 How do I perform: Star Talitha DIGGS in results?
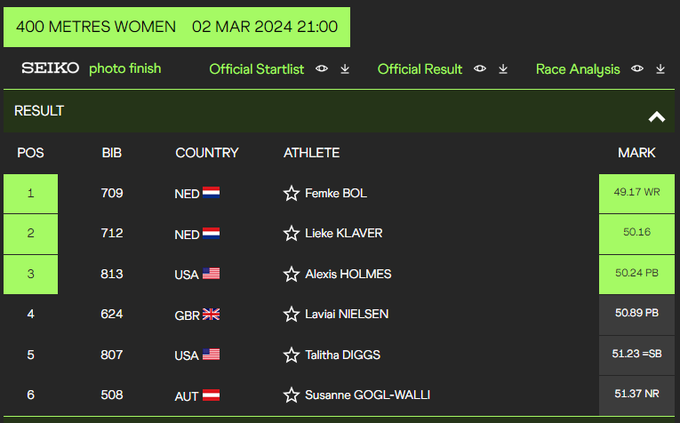(x=292, y=355)
